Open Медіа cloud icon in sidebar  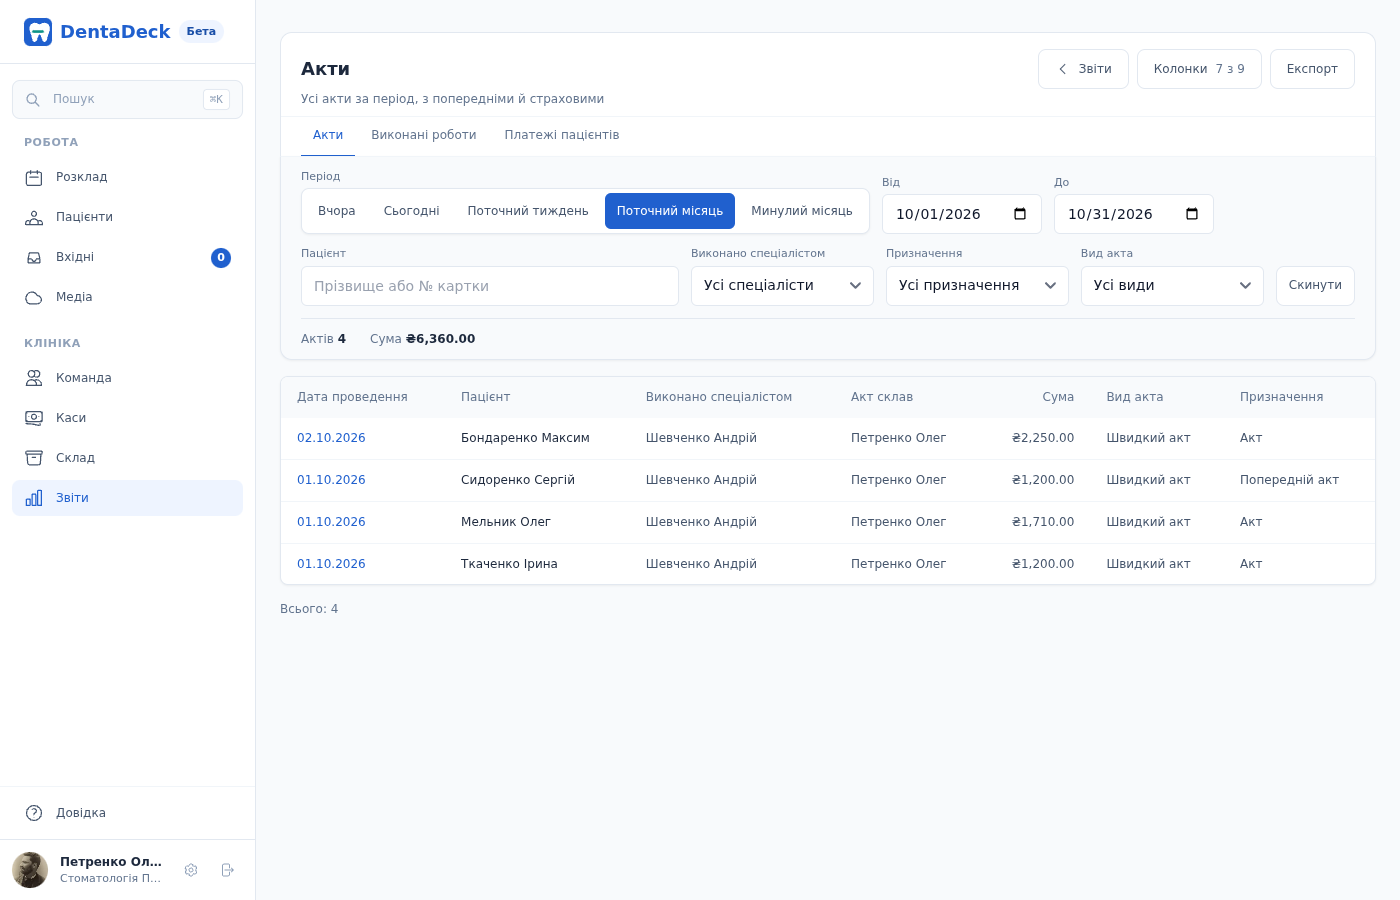(x=34, y=298)
